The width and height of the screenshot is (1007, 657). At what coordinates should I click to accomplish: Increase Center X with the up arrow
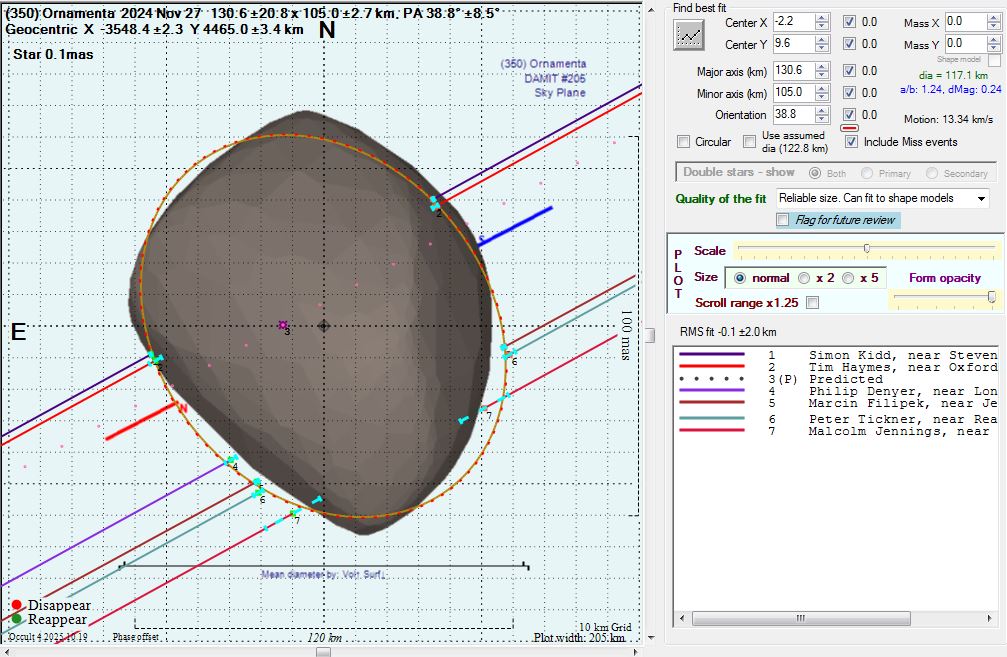822,18
